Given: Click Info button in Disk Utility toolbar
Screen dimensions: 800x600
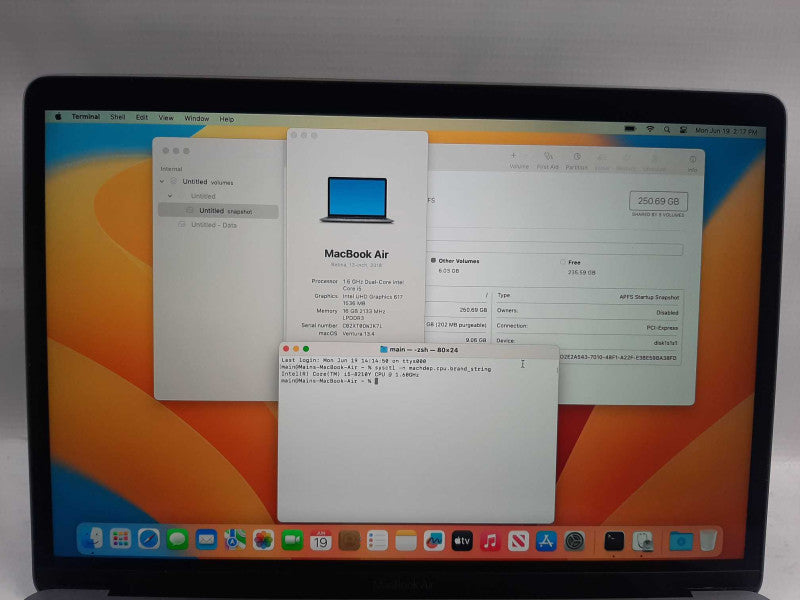Looking at the screenshot, I should (x=692, y=164).
